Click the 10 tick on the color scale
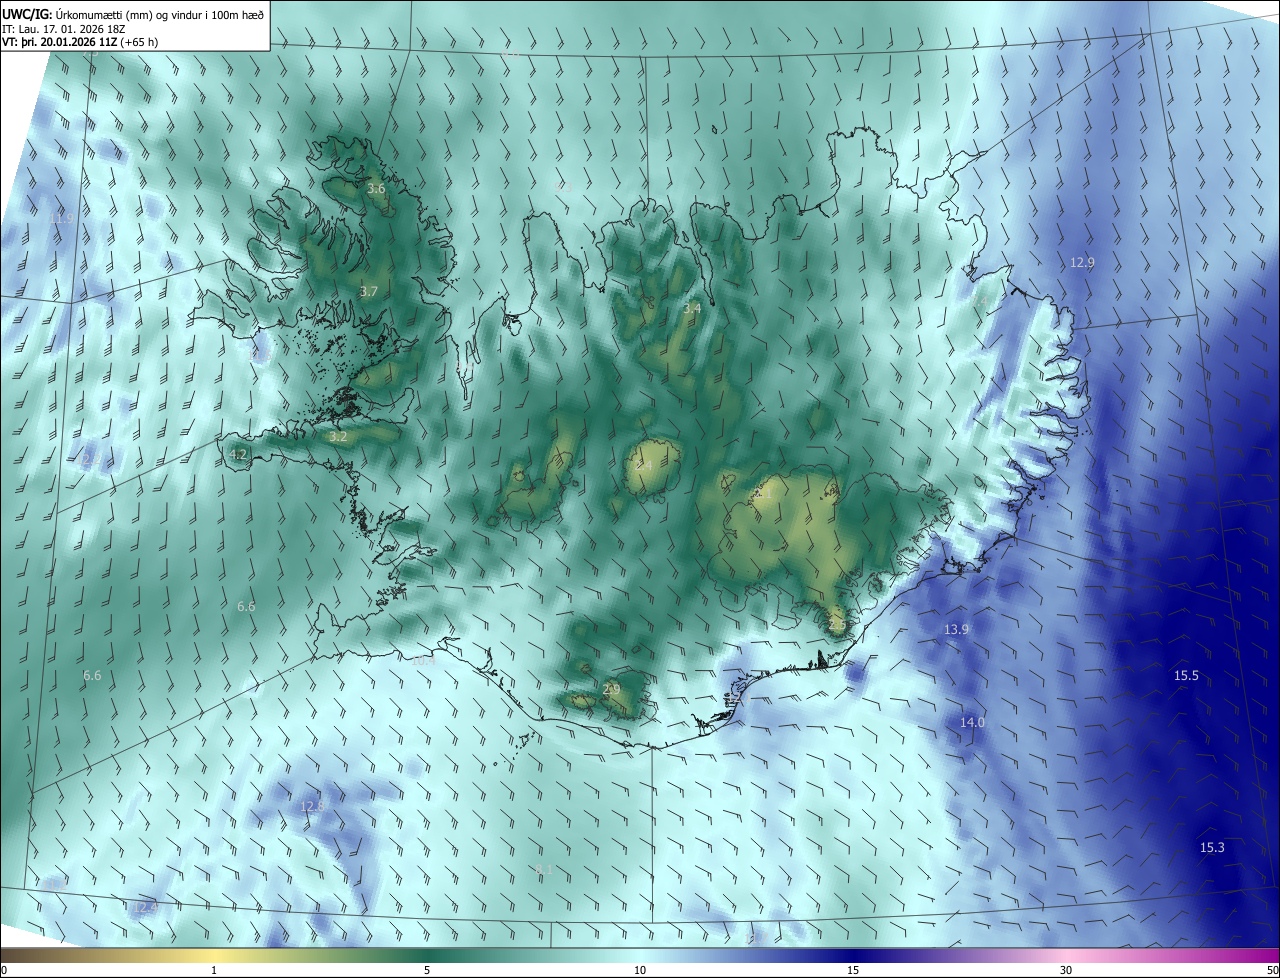The width and height of the screenshot is (1280, 978). coord(640,971)
